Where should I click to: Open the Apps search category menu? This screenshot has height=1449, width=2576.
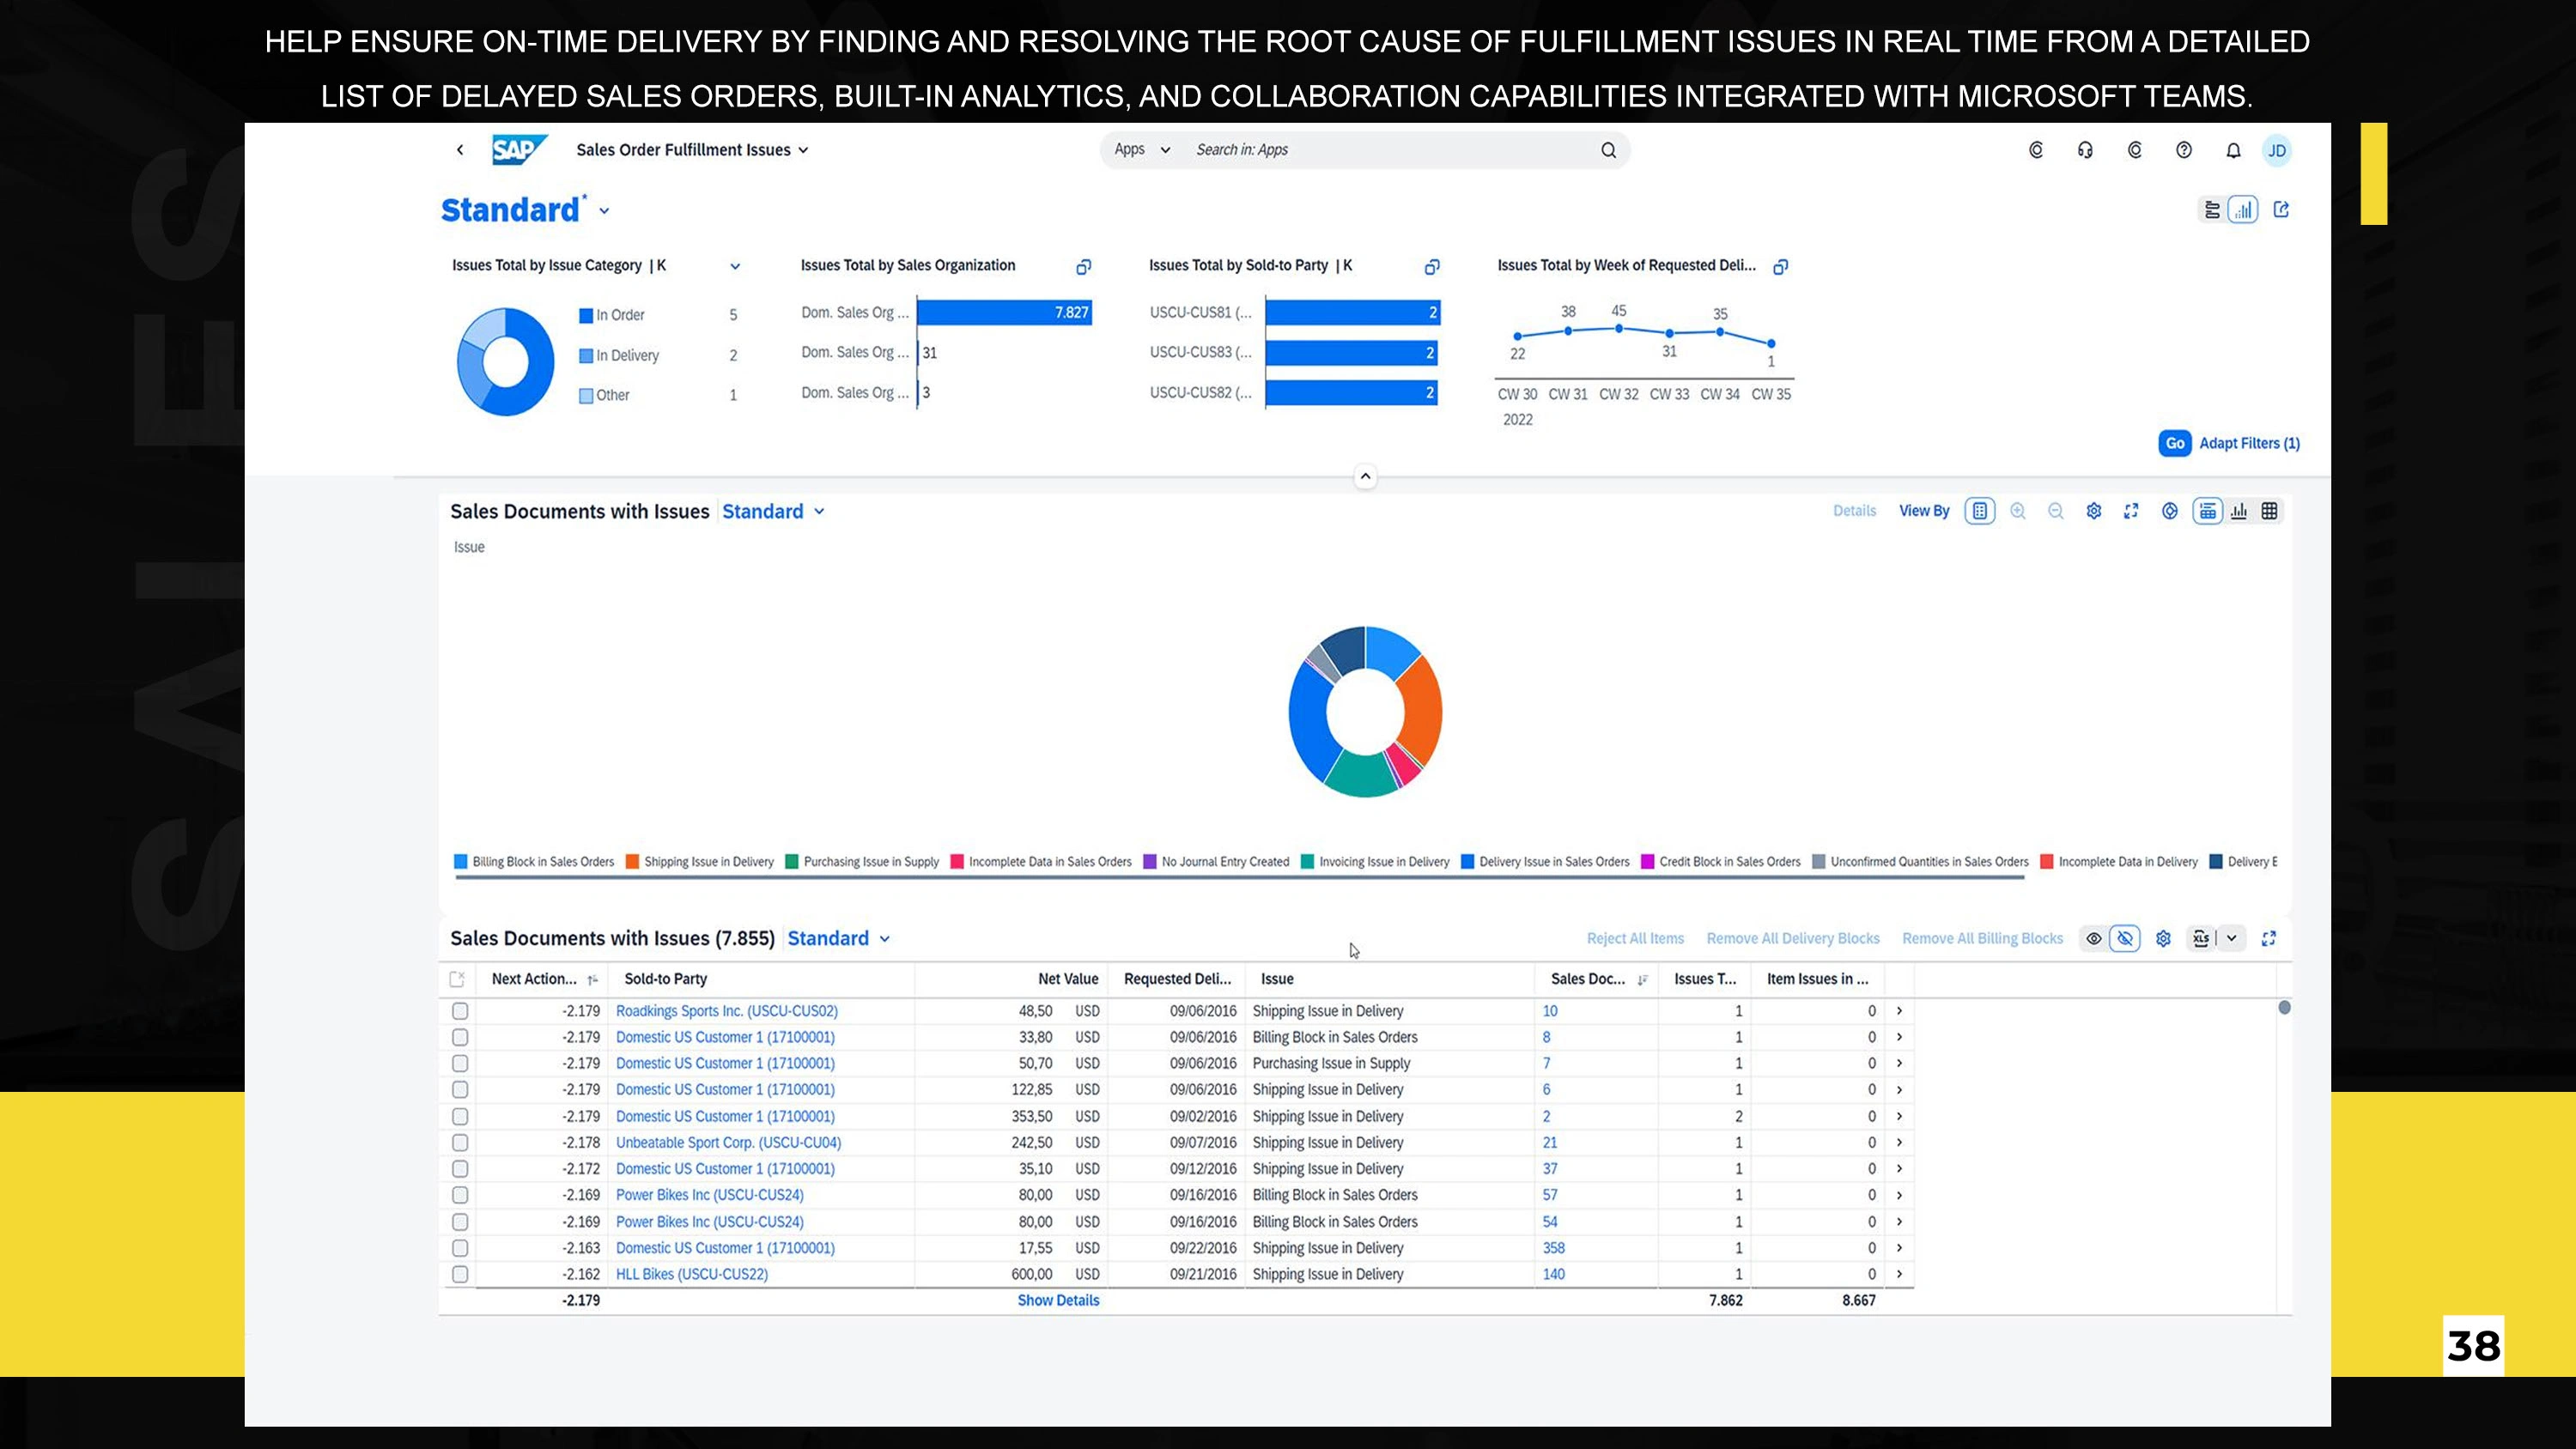click(1142, 150)
